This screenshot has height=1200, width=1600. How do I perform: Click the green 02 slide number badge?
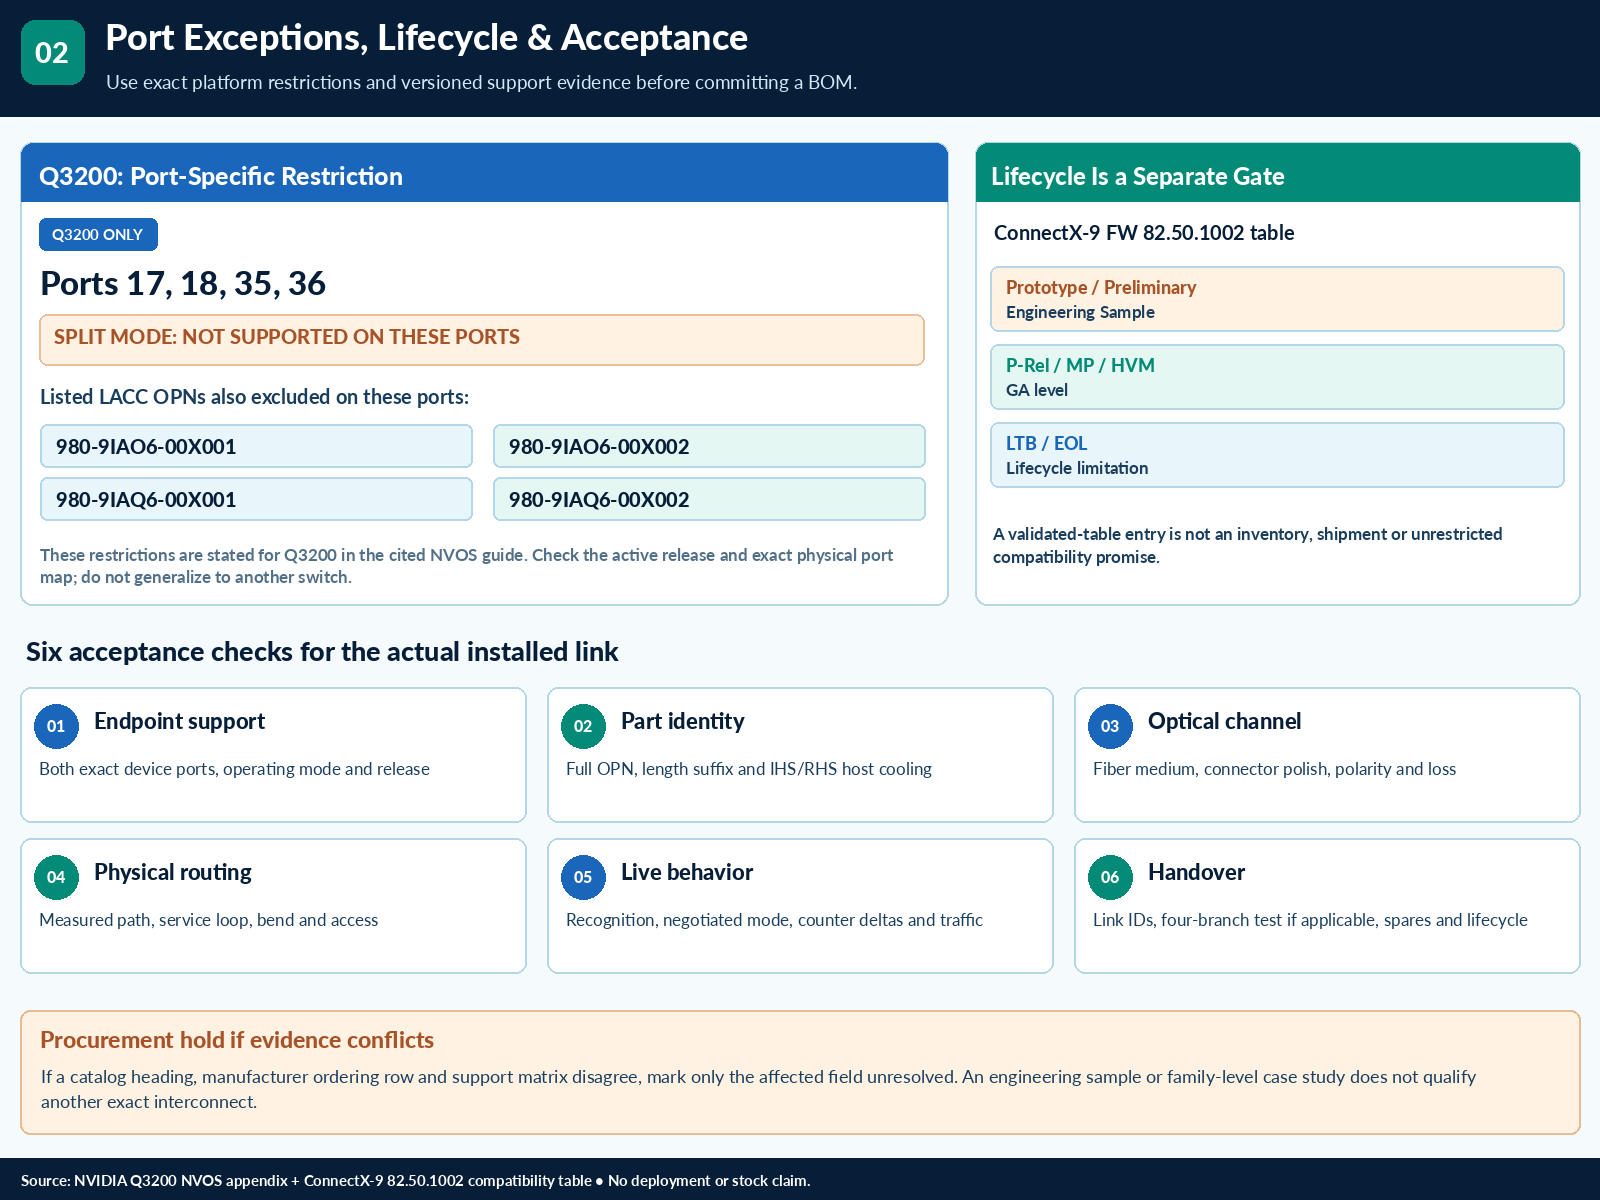tap(53, 52)
